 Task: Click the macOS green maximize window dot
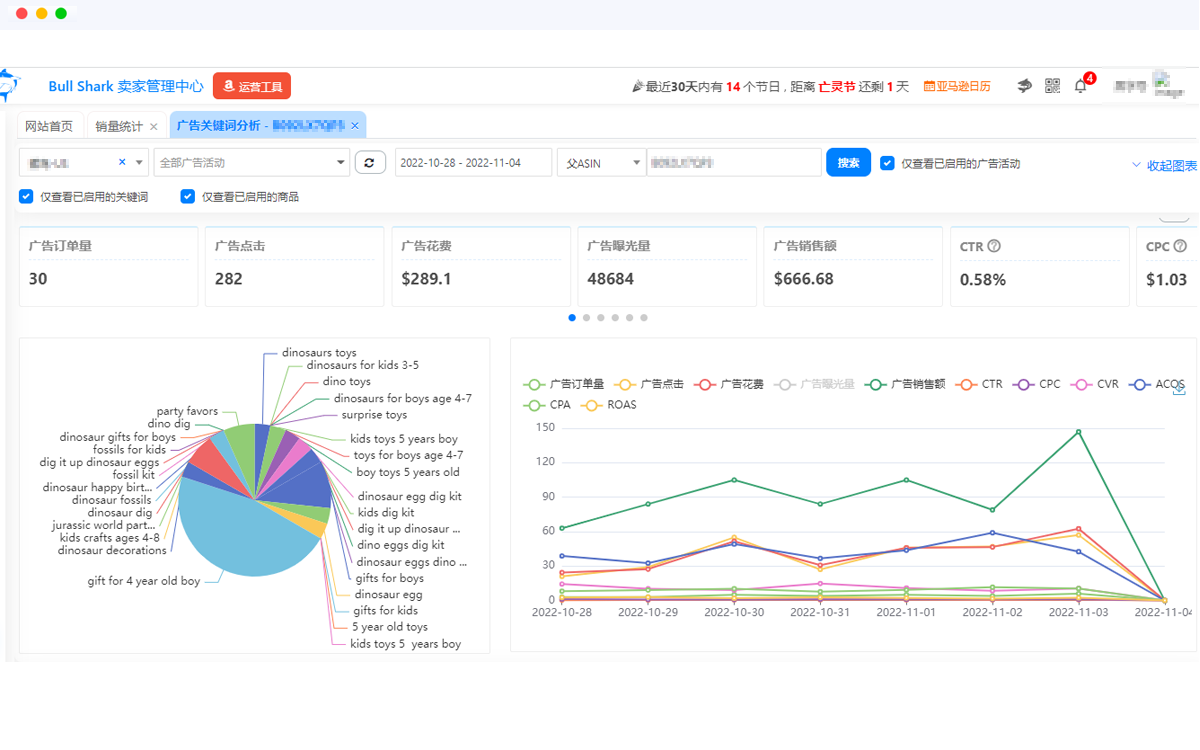[x=61, y=13]
